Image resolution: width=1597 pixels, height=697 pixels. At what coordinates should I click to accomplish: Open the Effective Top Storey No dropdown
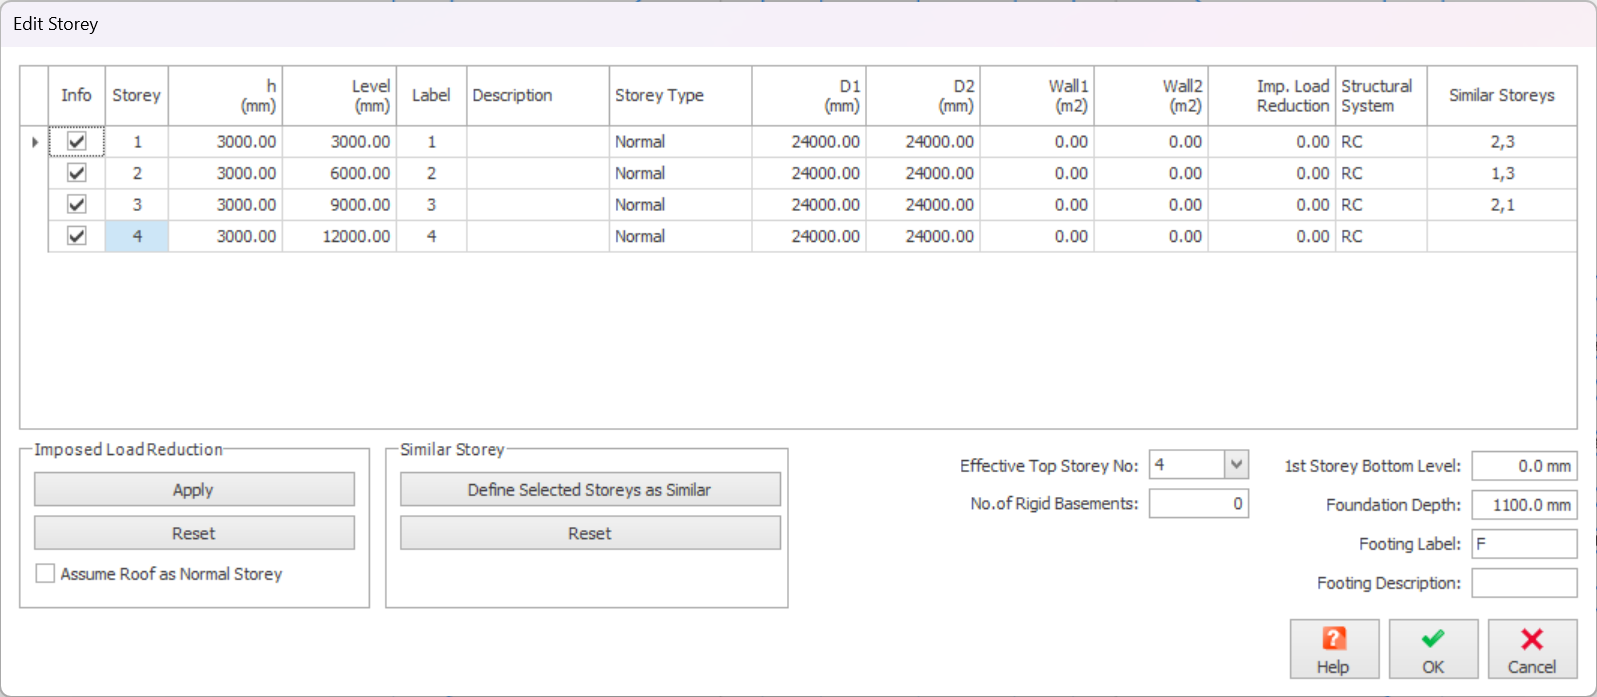[x=1236, y=465]
